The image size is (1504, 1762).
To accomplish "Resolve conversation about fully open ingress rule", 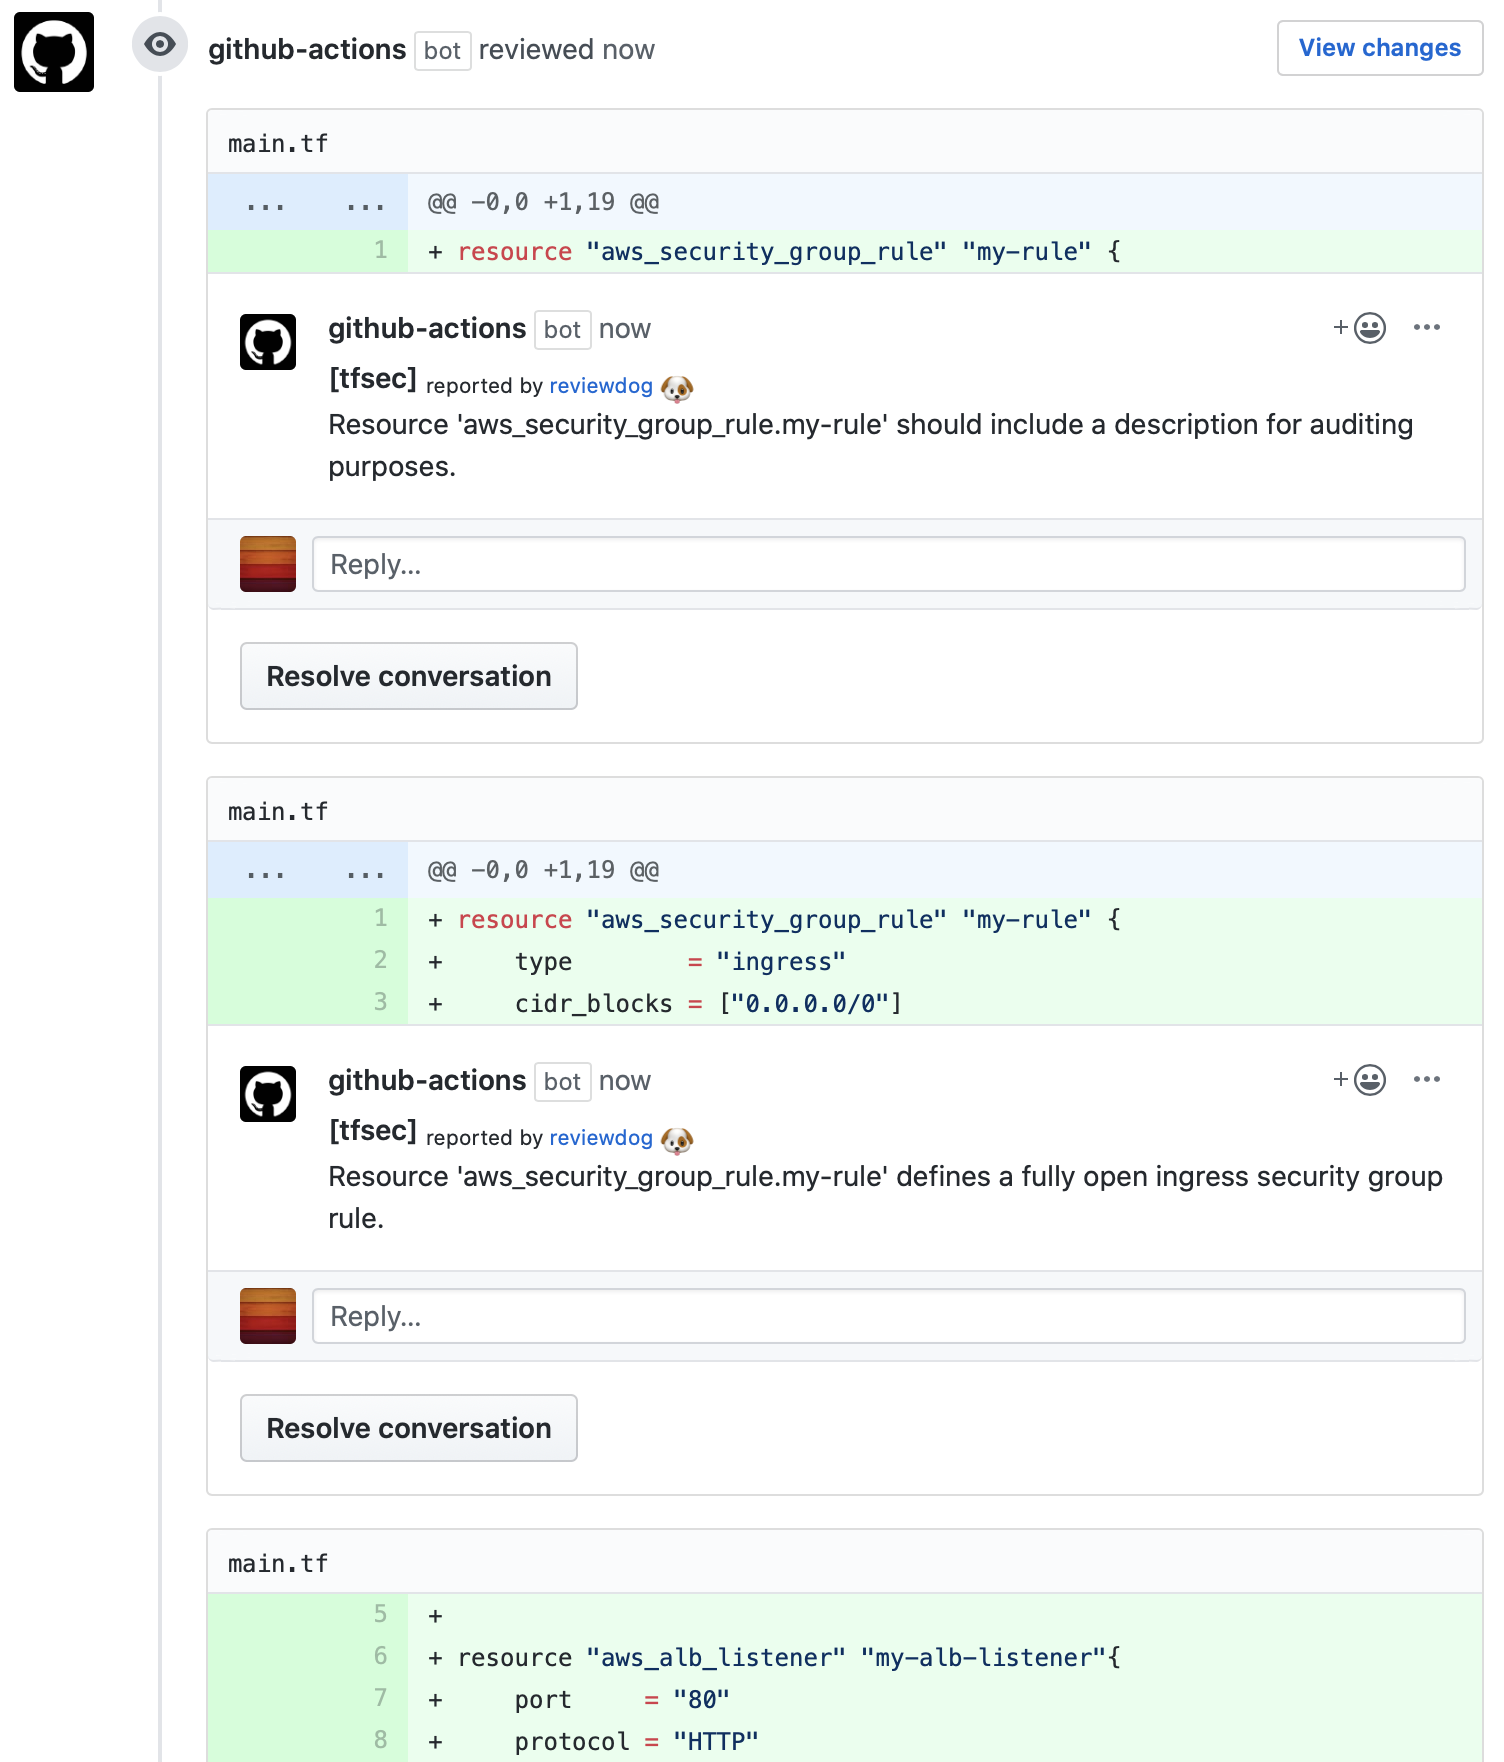I will pos(409,1428).
